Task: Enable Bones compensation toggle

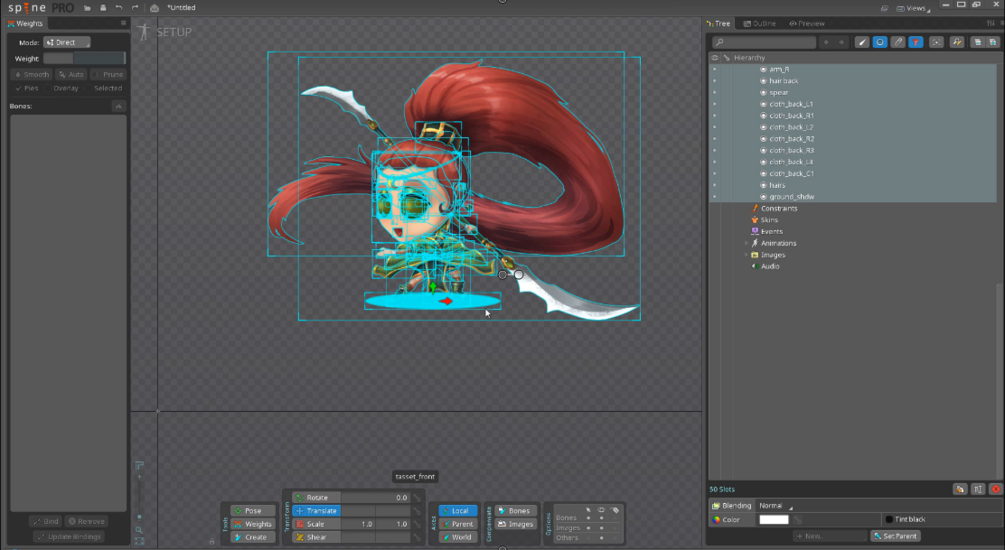Action: click(x=514, y=511)
